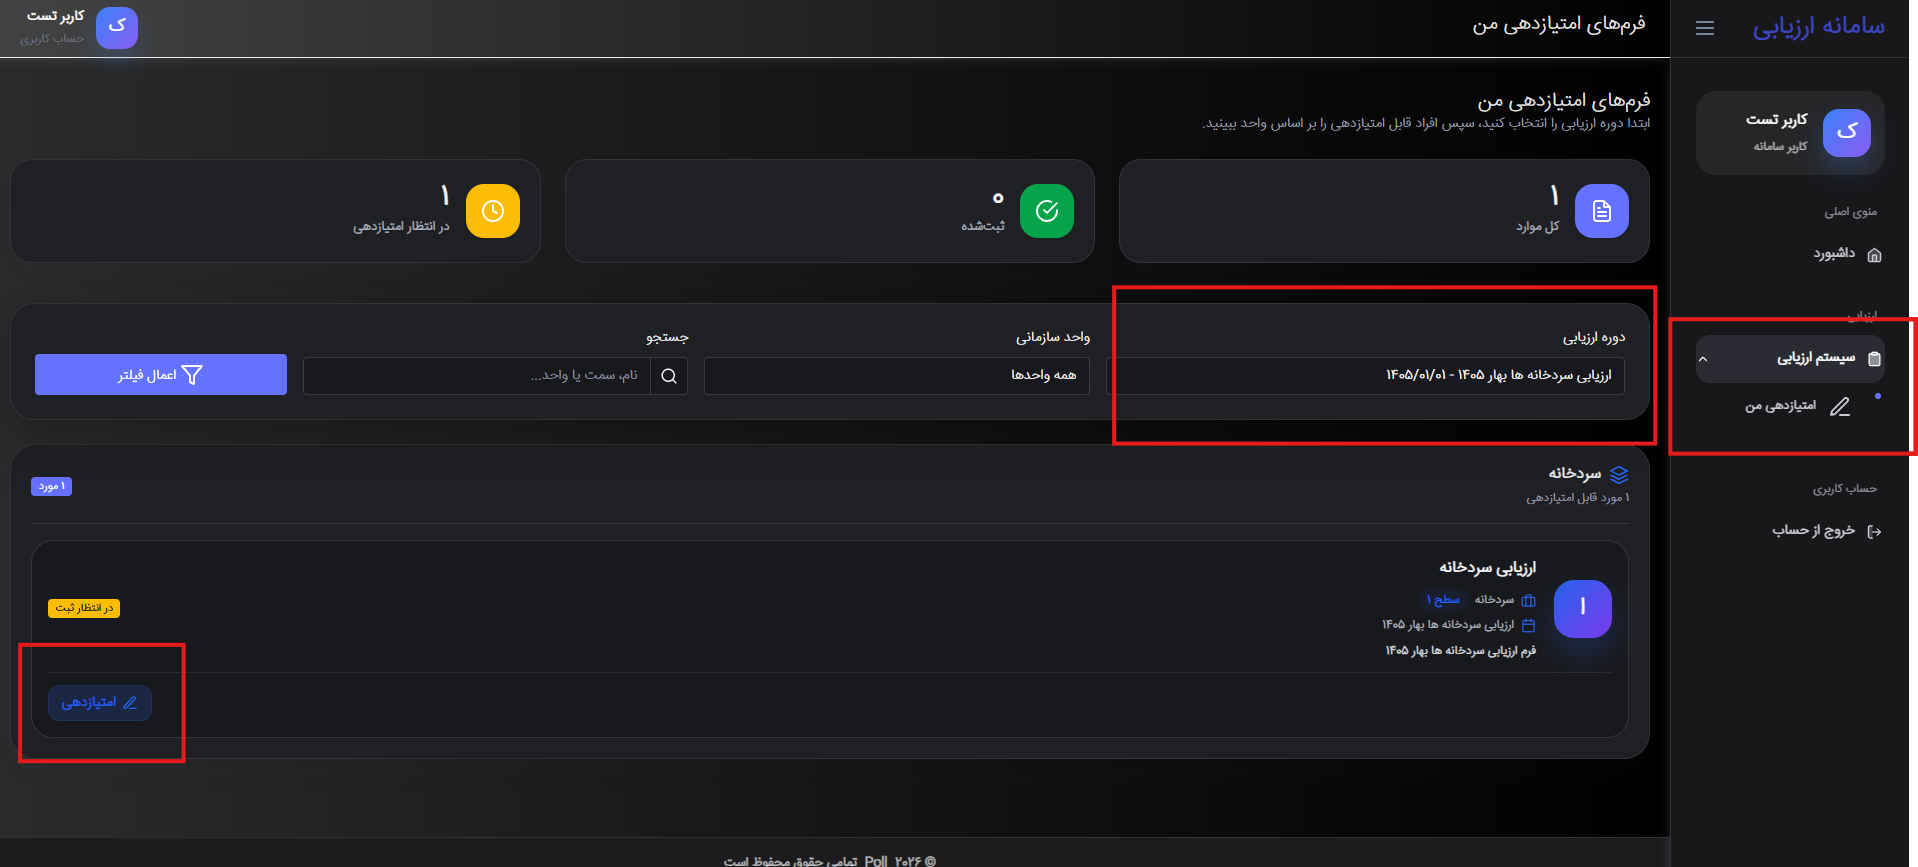Open the واحد سازمانی dropdown showing همه واحدها
Screen dimensions: 1918x867
[897, 375]
